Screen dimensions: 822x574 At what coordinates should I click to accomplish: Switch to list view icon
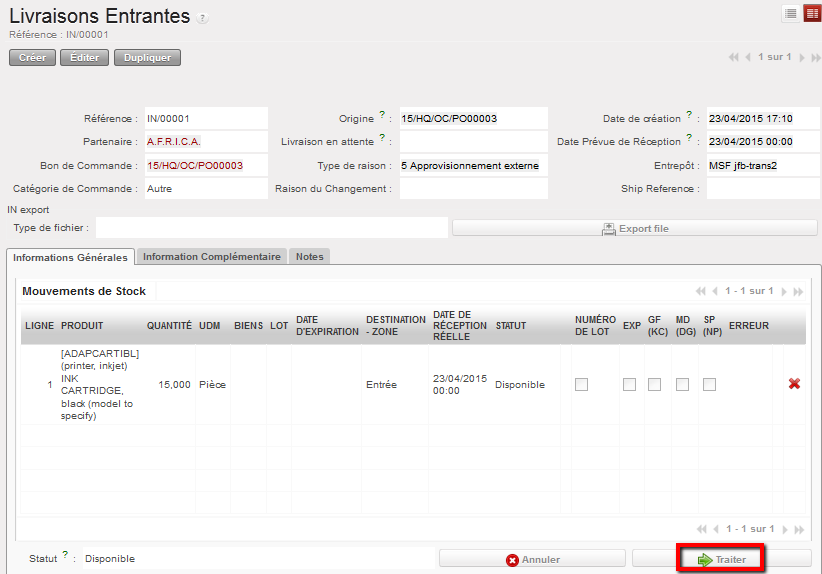click(791, 13)
